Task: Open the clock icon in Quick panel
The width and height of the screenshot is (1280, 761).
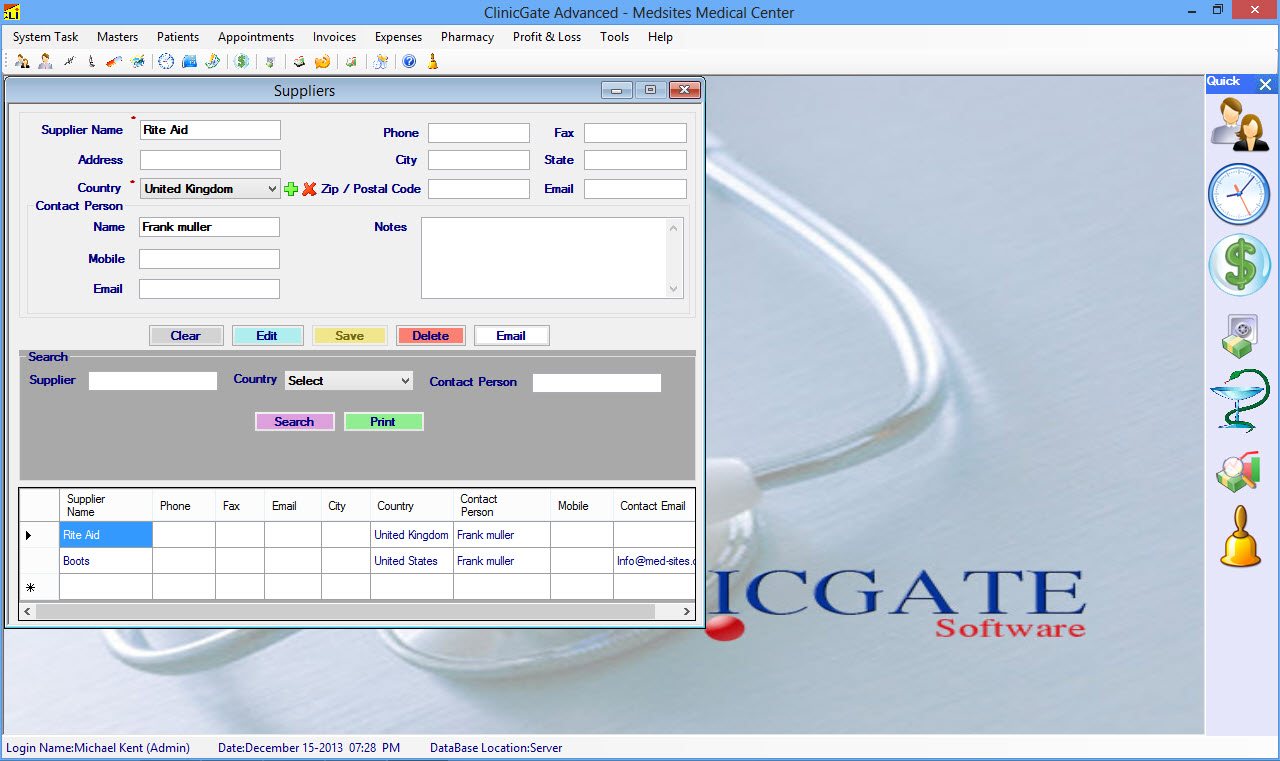Action: [1239, 194]
